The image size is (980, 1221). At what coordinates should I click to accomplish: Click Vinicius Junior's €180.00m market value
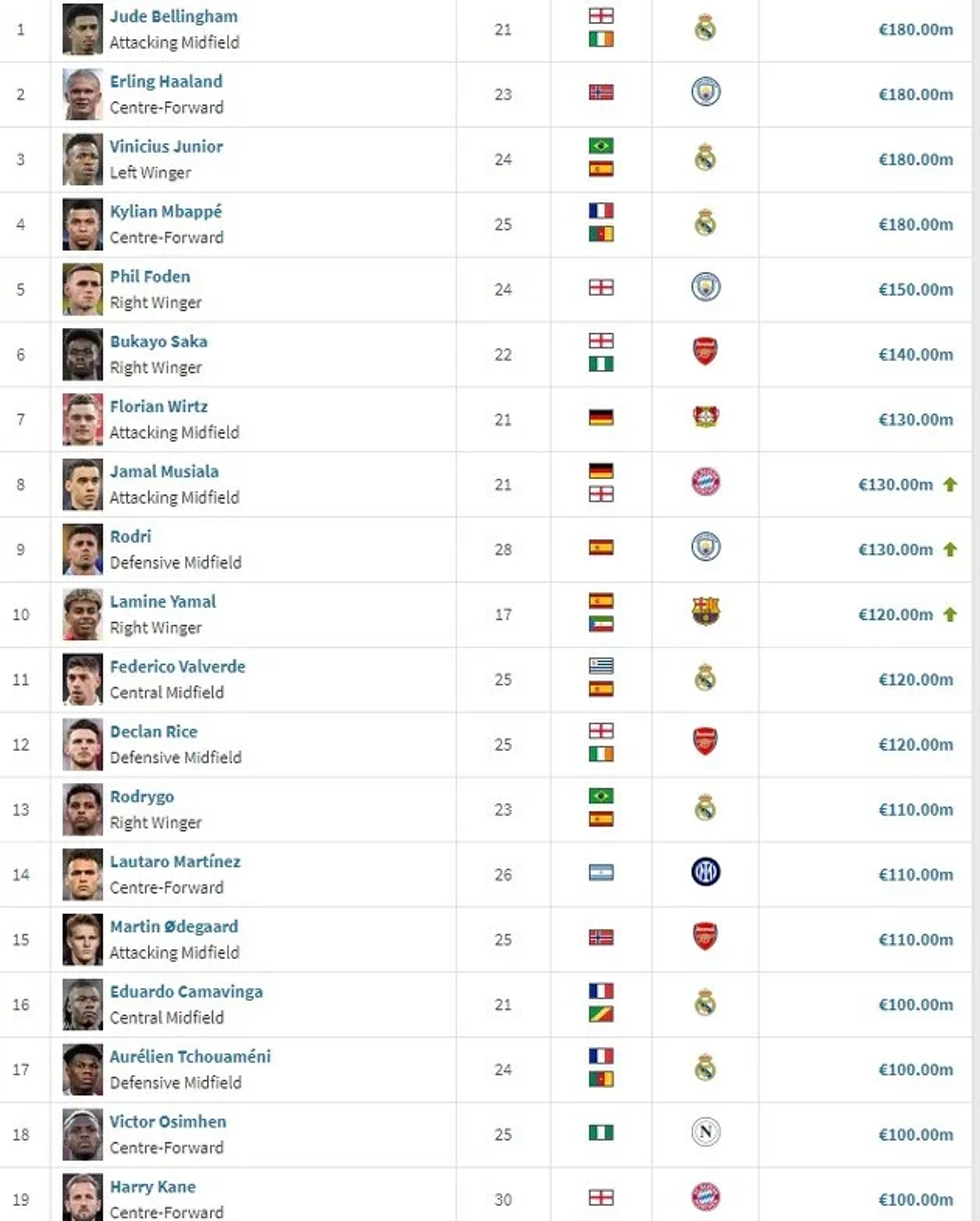click(915, 159)
